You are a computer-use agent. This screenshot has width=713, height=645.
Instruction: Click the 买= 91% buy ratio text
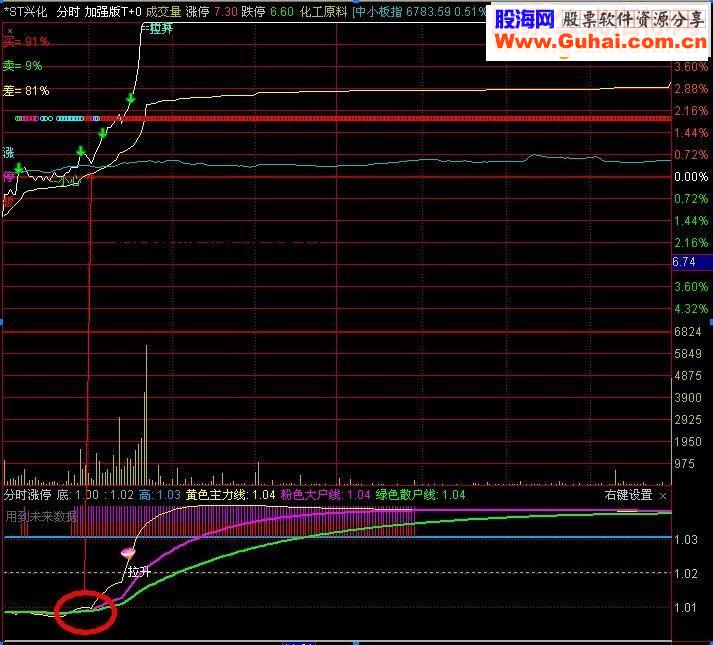25,42
